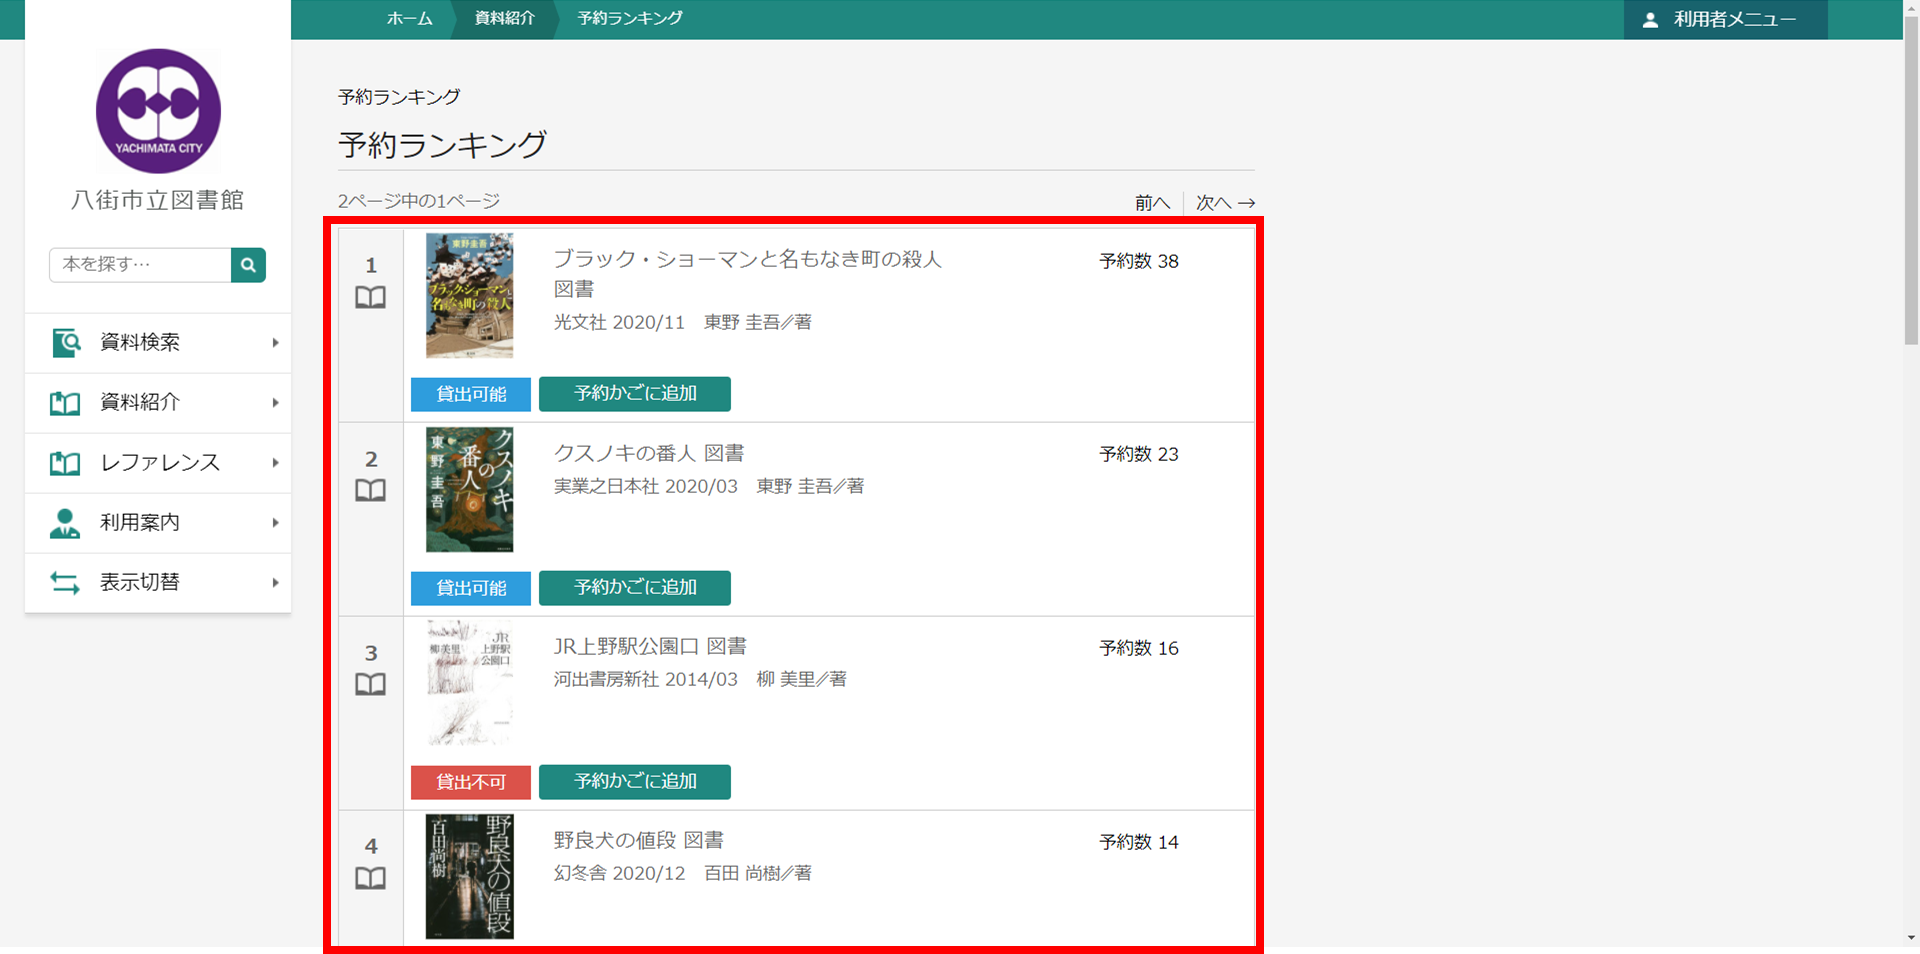Open title 野良犬の値段

pos(615,841)
